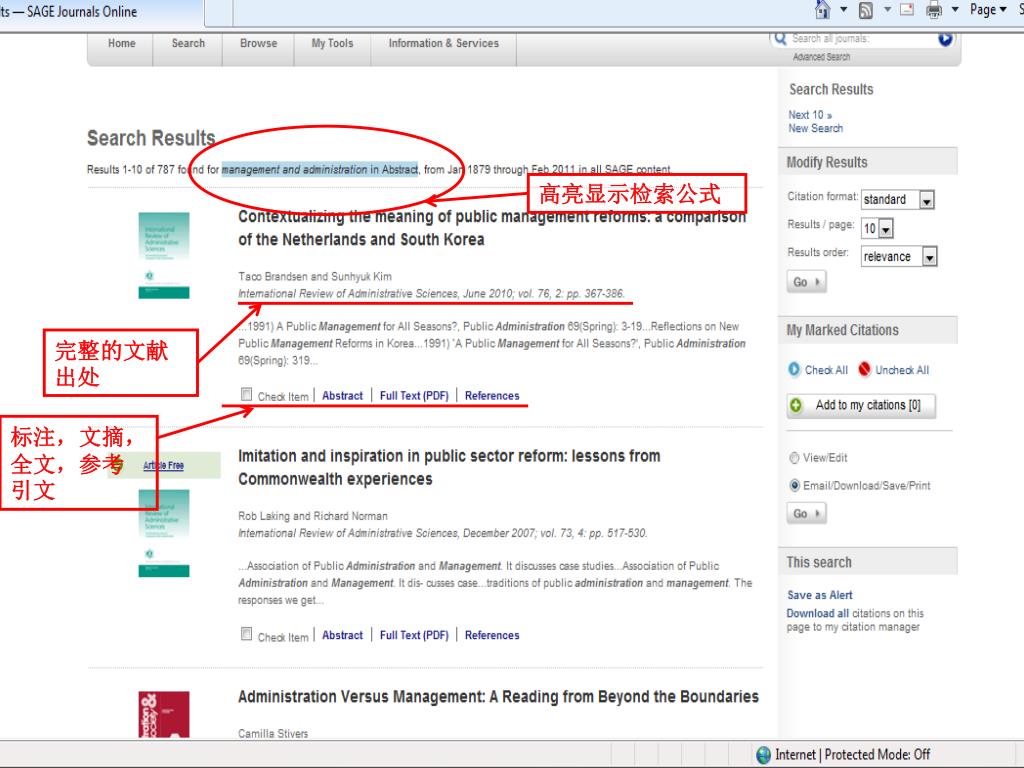This screenshot has height=768, width=1024.
Task: Click the IE Home toolbar icon
Action: [x=822, y=10]
